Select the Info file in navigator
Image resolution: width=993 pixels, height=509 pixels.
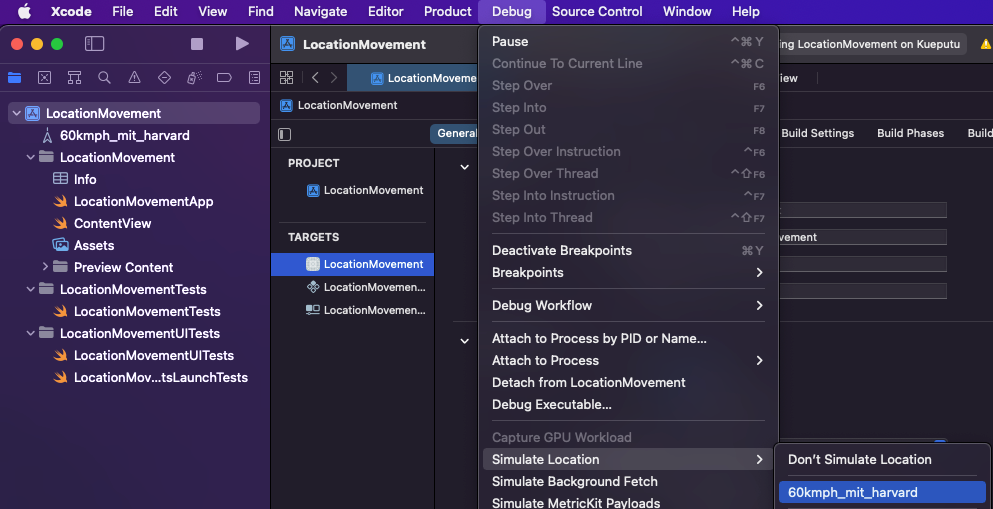[x=85, y=179]
